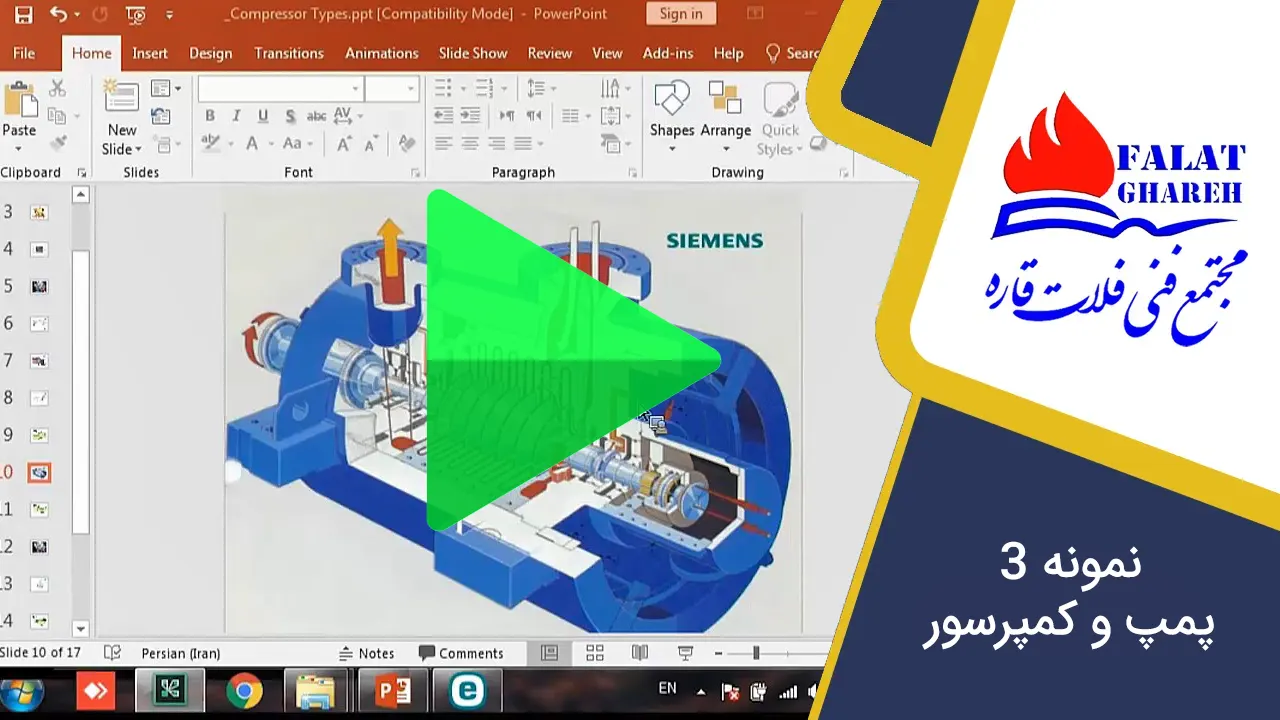Open the Customize Quick Access Toolbar dropdown
This screenshot has width=1280, height=720.
click(169, 15)
